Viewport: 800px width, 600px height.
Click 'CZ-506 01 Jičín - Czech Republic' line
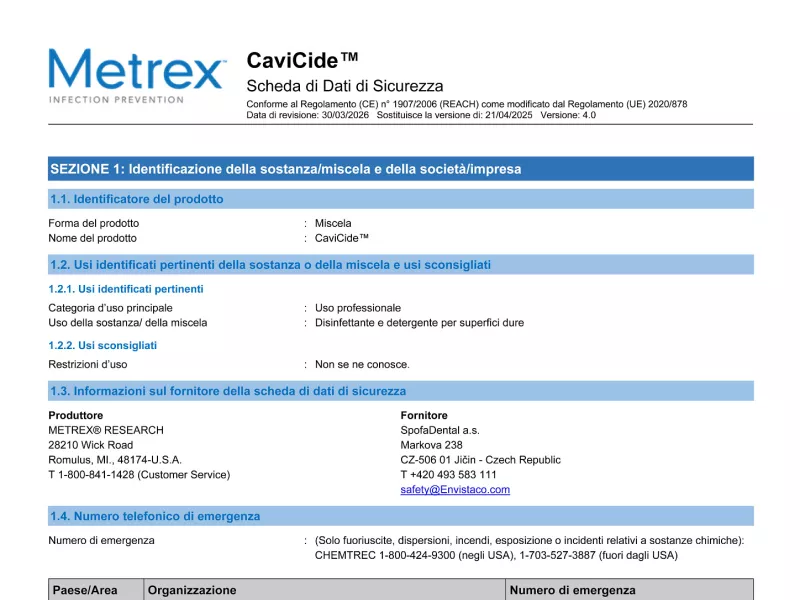coord(480,460)
